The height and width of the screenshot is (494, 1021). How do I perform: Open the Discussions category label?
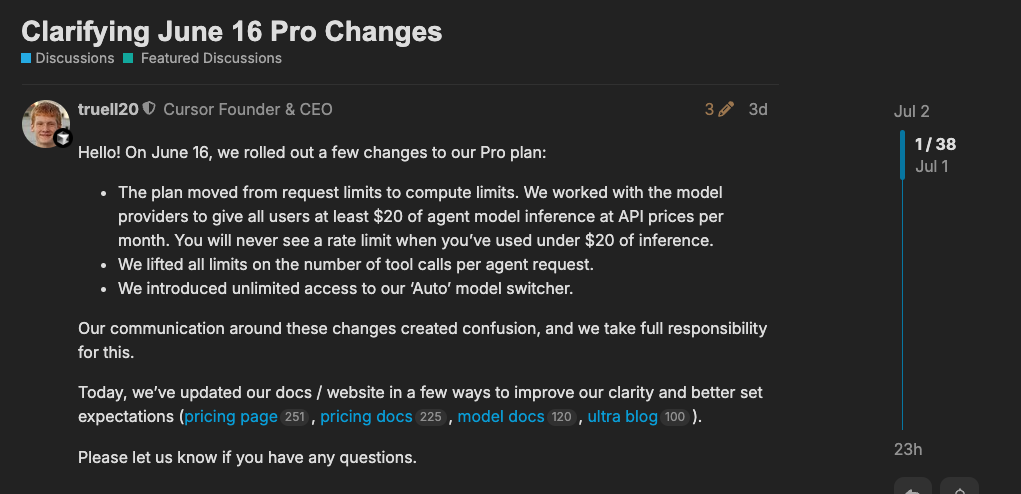[x=75, y=59]
